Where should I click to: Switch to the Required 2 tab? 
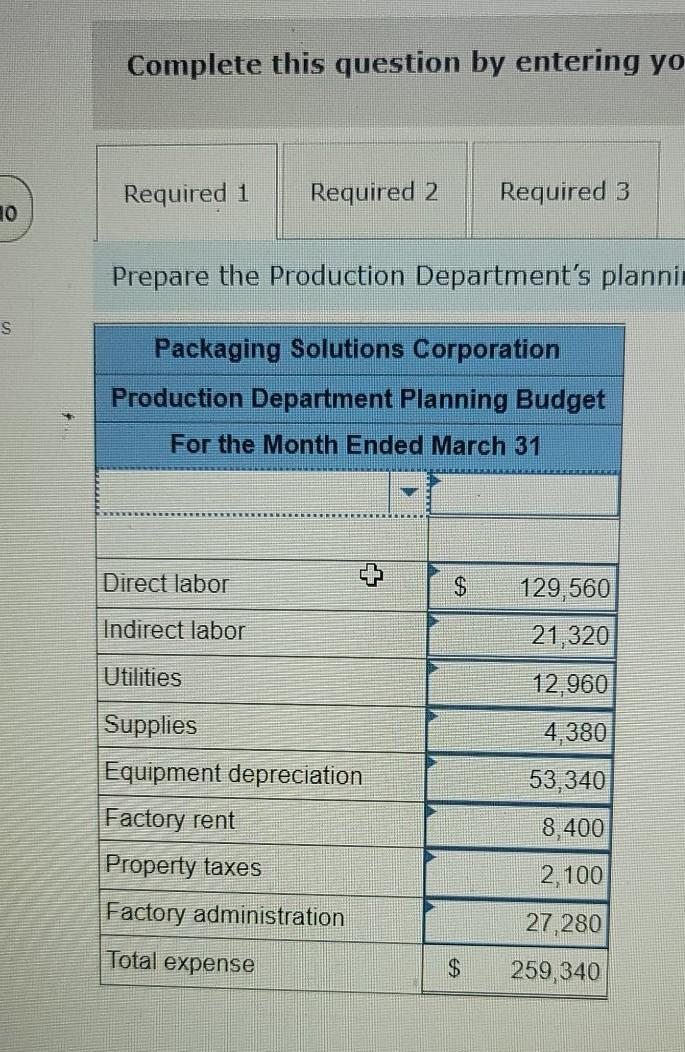pos(373,192)
